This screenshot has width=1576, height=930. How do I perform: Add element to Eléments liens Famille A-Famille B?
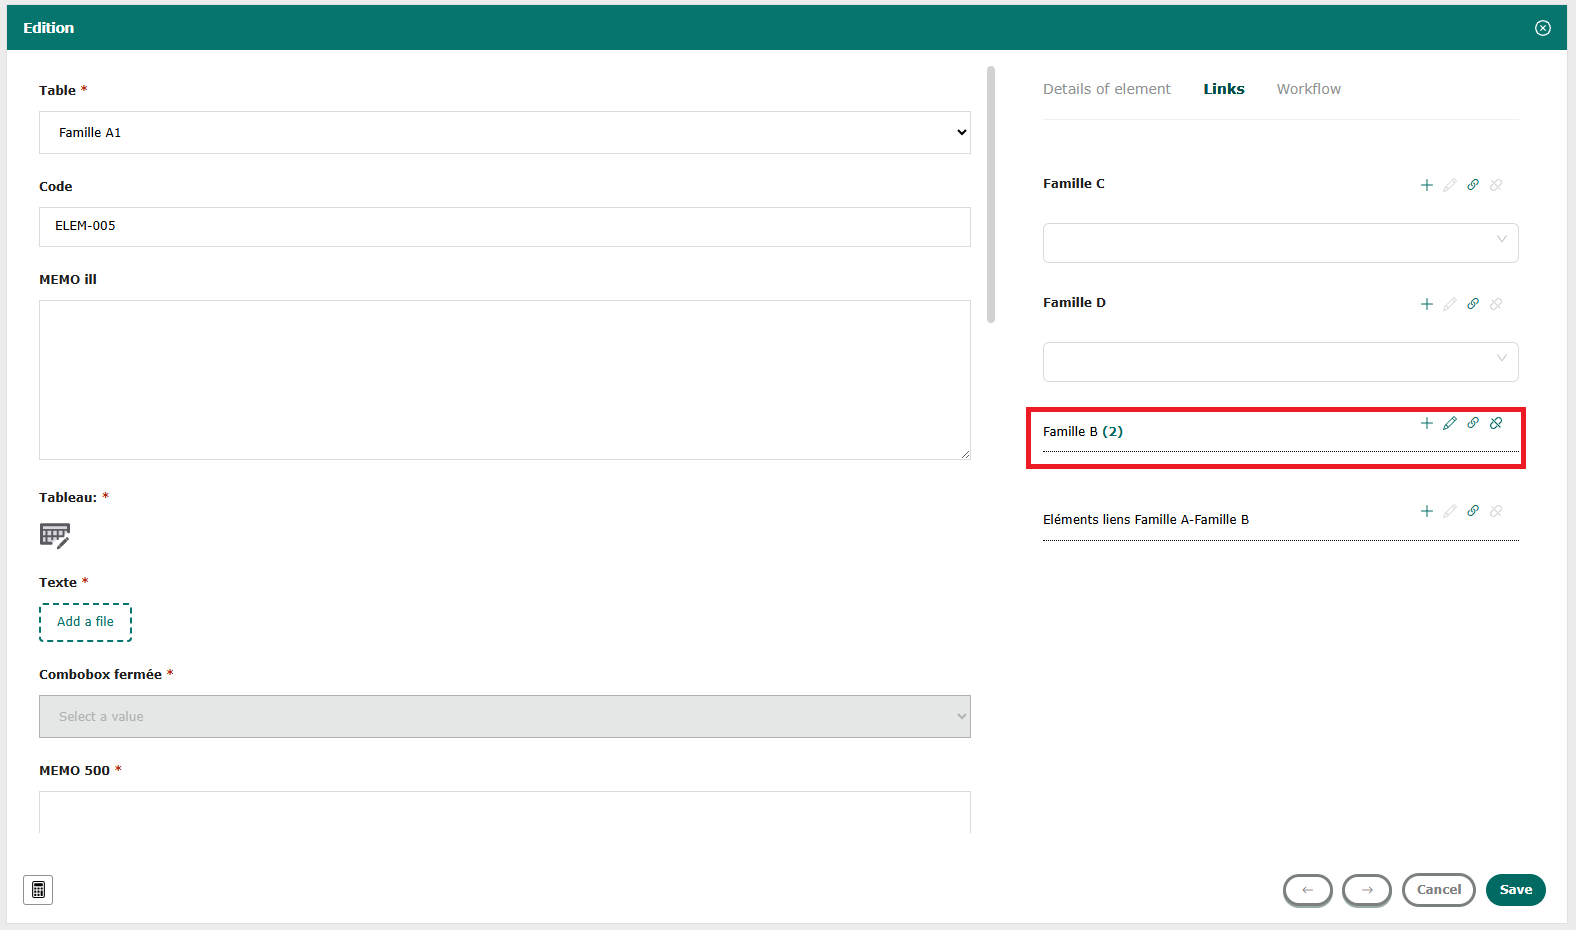tap(1426, 511)
